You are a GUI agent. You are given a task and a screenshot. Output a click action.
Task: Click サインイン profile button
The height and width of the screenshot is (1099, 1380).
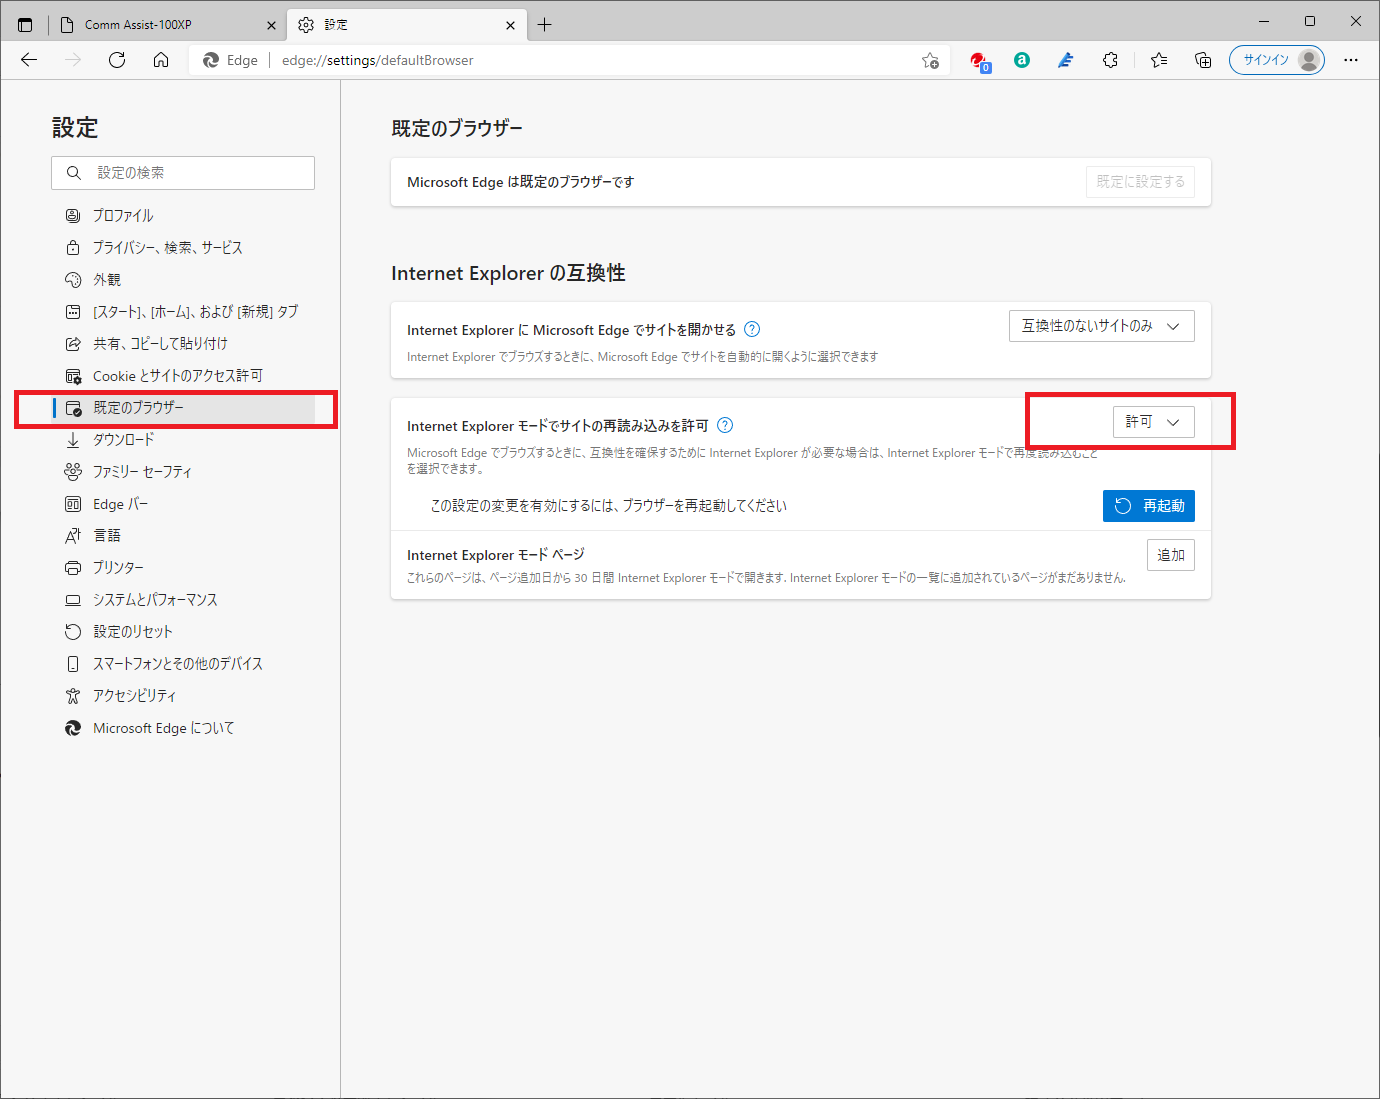1276,60
